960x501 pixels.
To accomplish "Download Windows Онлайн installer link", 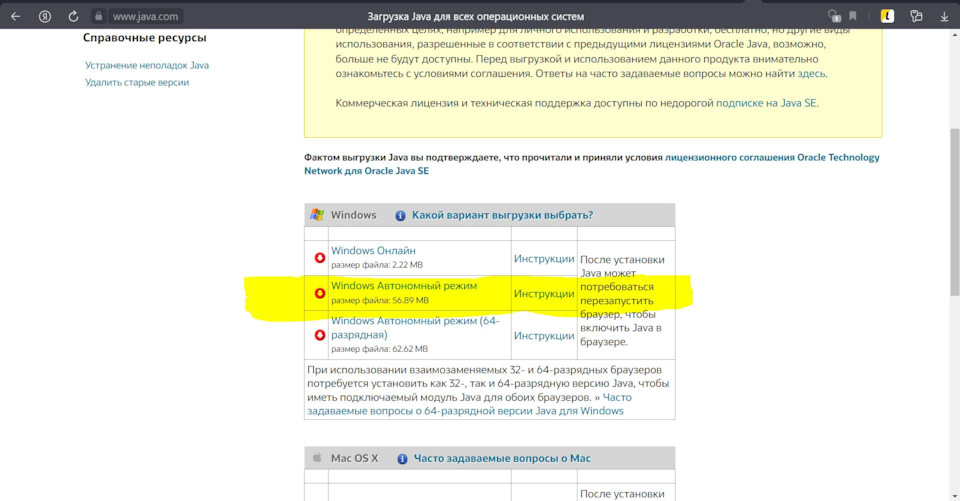I will [373, 250].
